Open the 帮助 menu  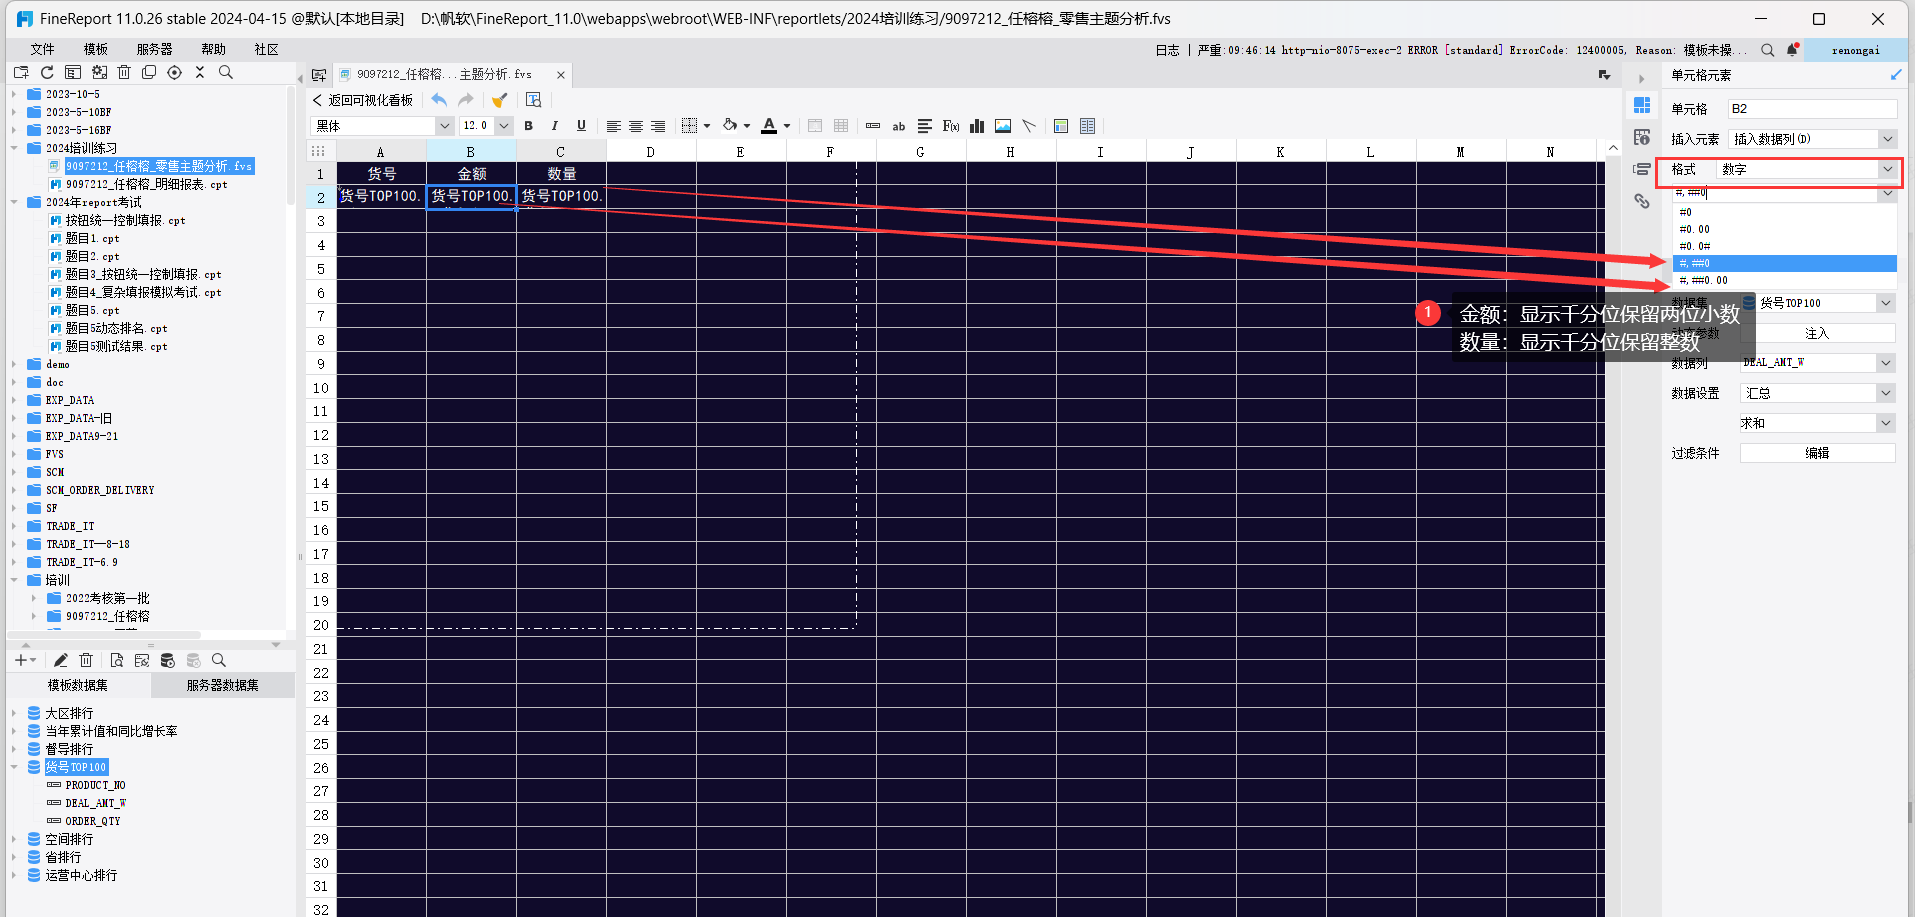[x=213, y=49]
